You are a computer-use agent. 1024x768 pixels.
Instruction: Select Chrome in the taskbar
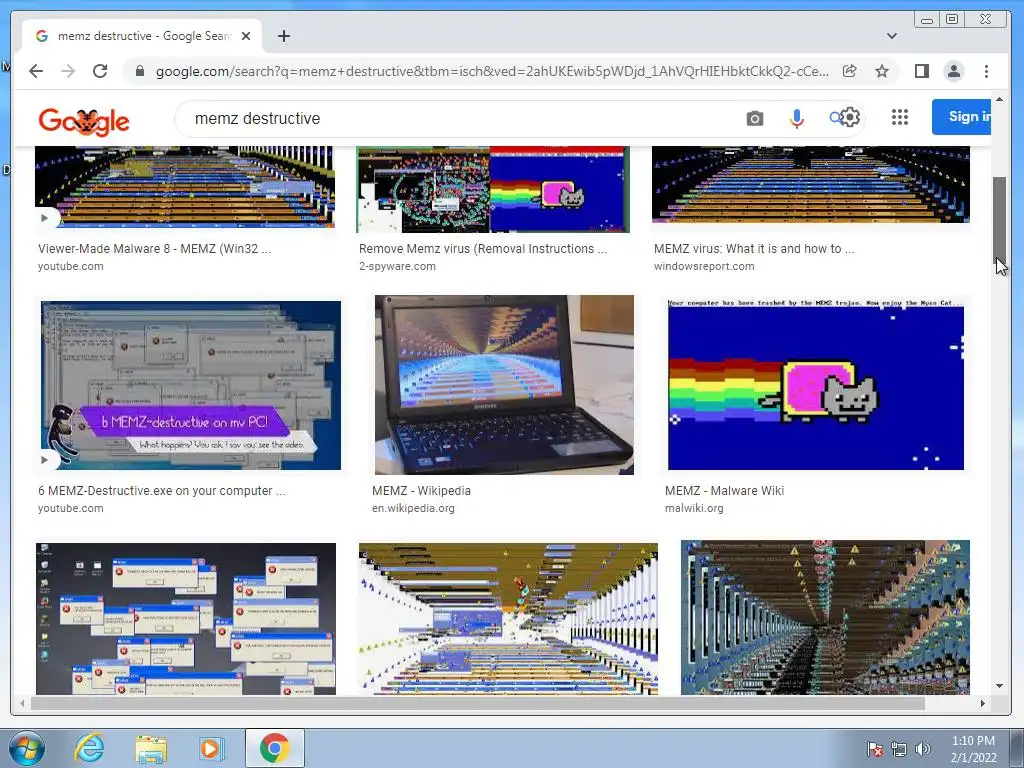[x=275, y=748]
